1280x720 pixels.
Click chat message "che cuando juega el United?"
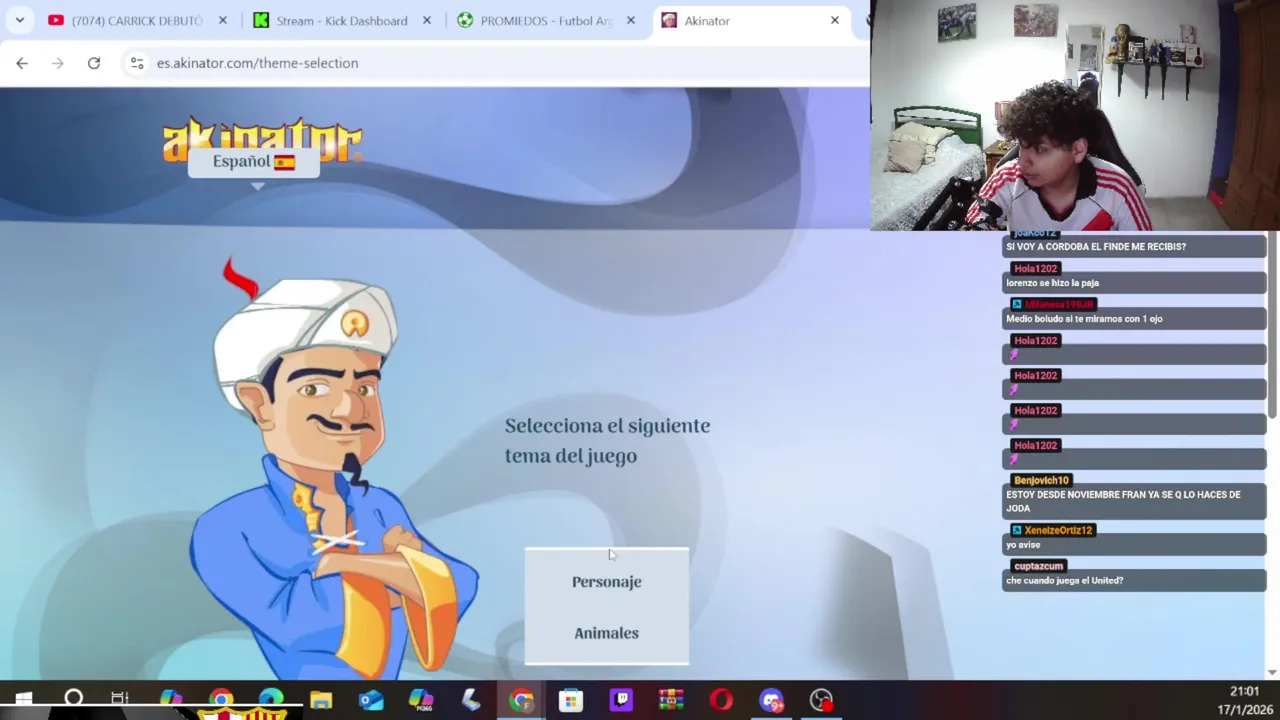click(1064, 581)
